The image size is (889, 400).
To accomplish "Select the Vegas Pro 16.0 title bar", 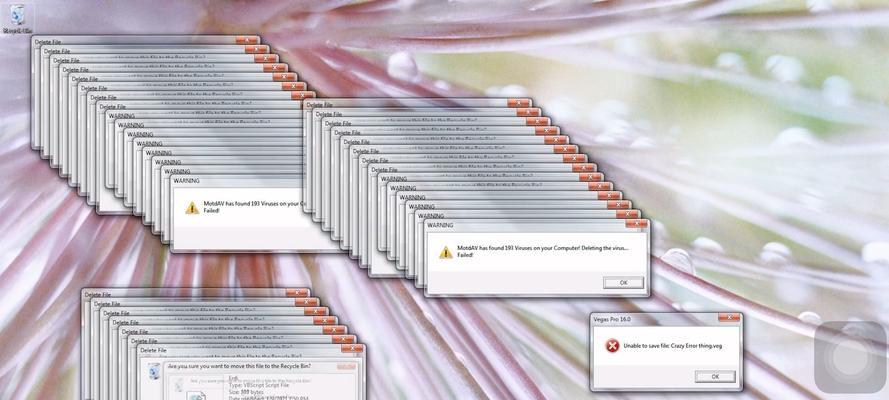I will [650, 319].
